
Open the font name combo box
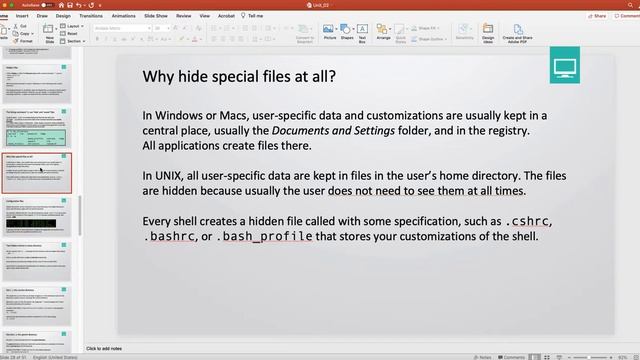[x=122, y=28]
